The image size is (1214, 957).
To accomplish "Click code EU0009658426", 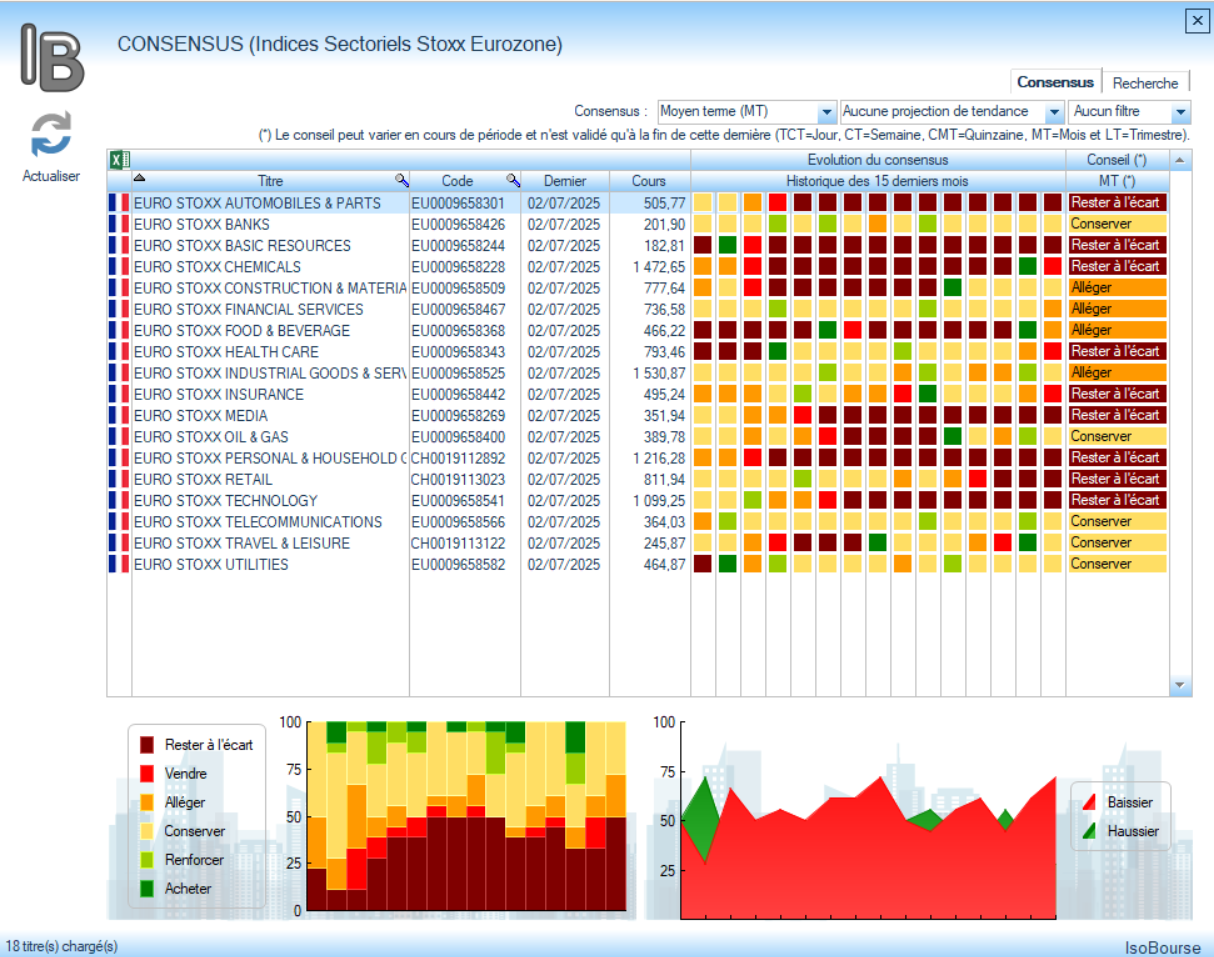I will click(458, 224).
